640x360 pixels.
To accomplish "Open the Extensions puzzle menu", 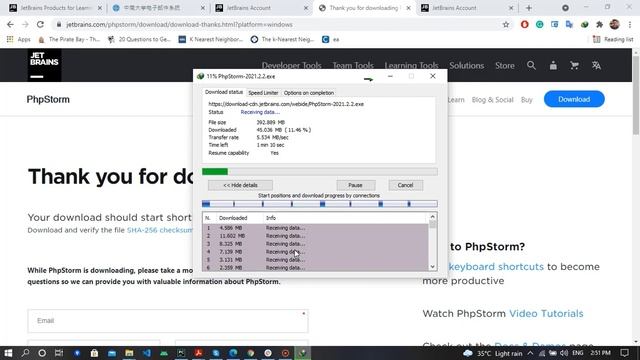I will point(599,24).
